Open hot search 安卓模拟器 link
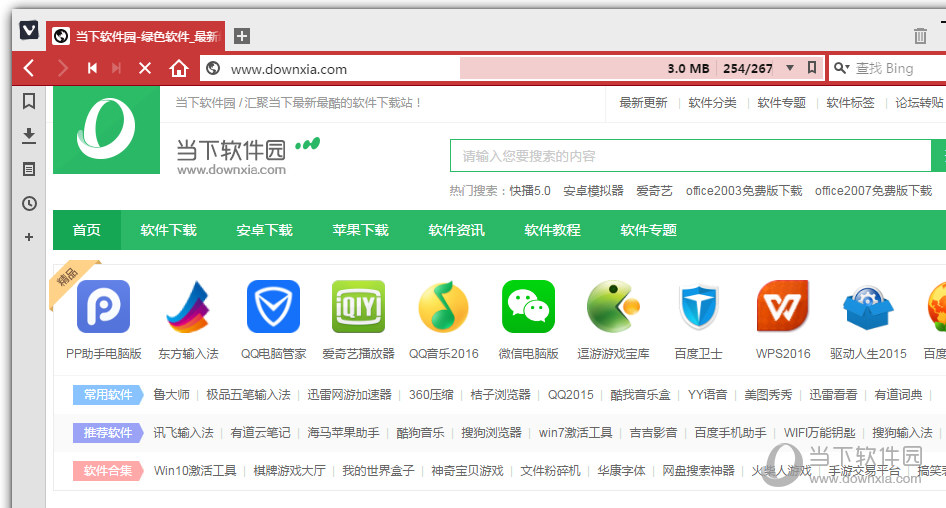This screenshot has width=946, height=508. click(593, 191)
